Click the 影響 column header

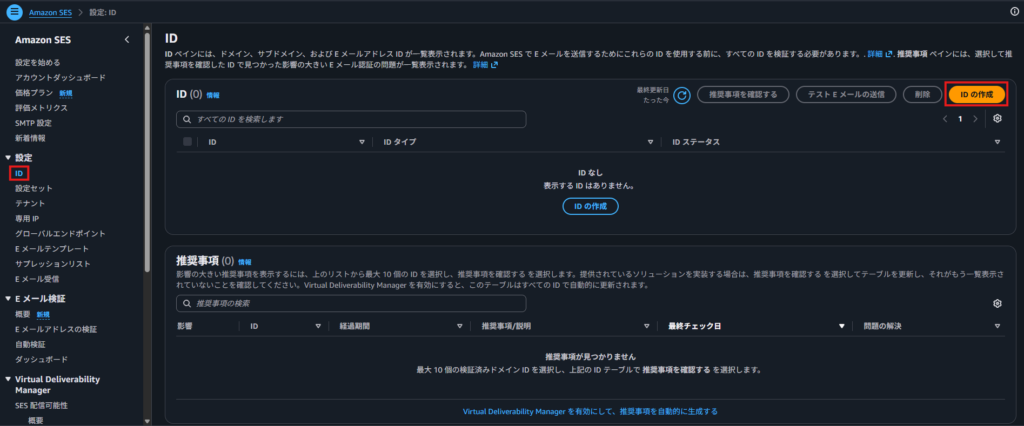point(185,325)
